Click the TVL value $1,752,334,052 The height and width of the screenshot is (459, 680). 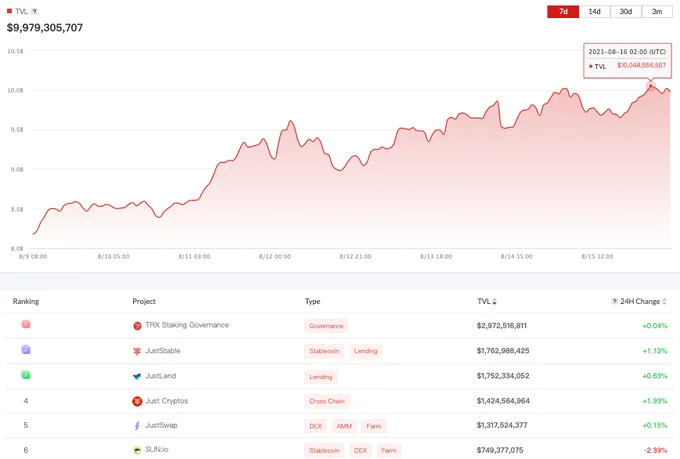(503, 376)
